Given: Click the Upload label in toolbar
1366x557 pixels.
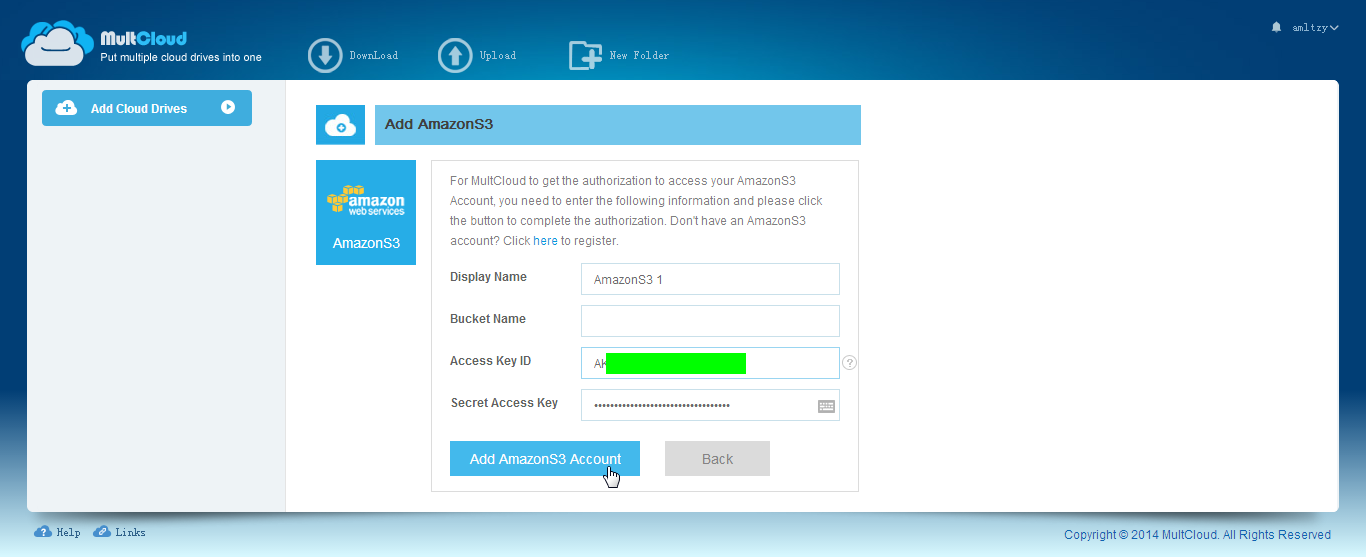Looking at the screenshot, I should pyautogui.click(x=498, y=56).
